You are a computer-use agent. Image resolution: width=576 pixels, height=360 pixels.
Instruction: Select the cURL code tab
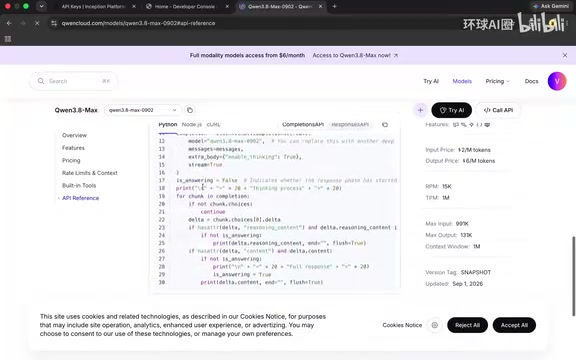(x=213, y=125)
